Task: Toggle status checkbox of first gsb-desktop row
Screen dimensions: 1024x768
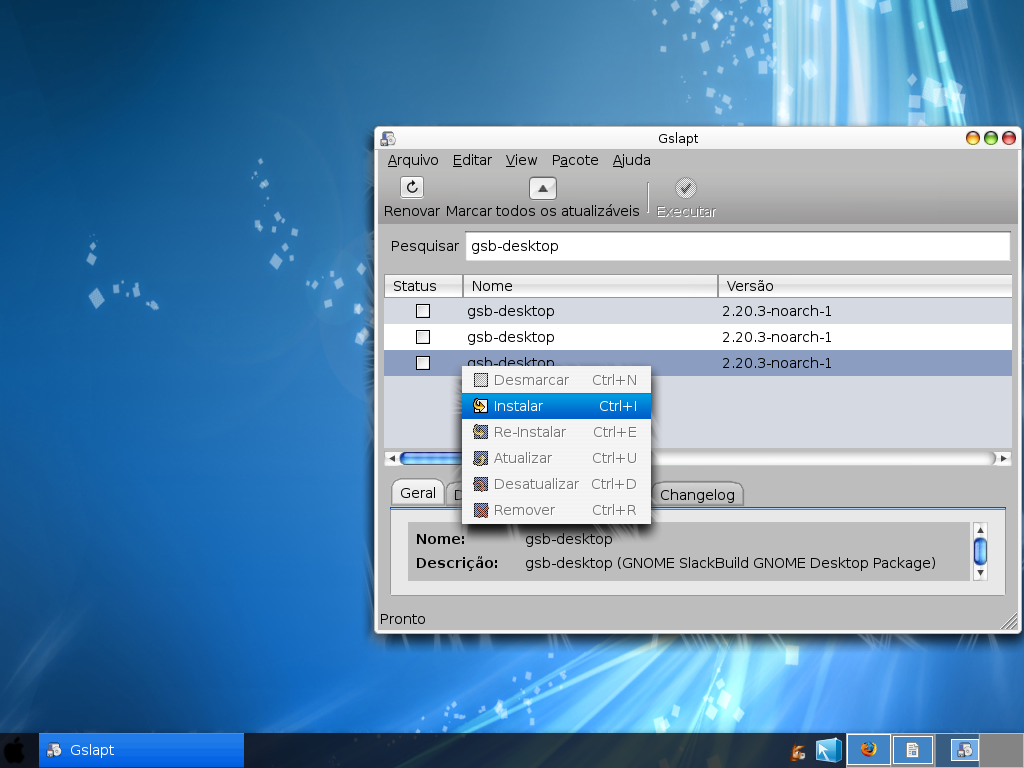Action: (x=423, y=311)
